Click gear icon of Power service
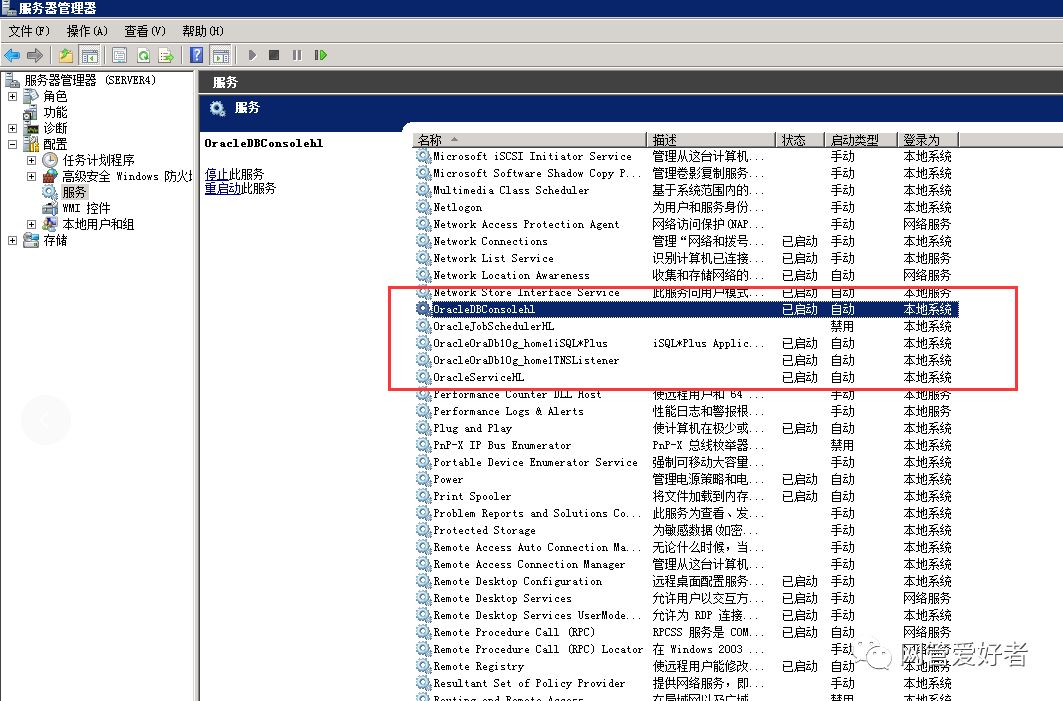The image size is (1063, 701). tap(424, 479)
